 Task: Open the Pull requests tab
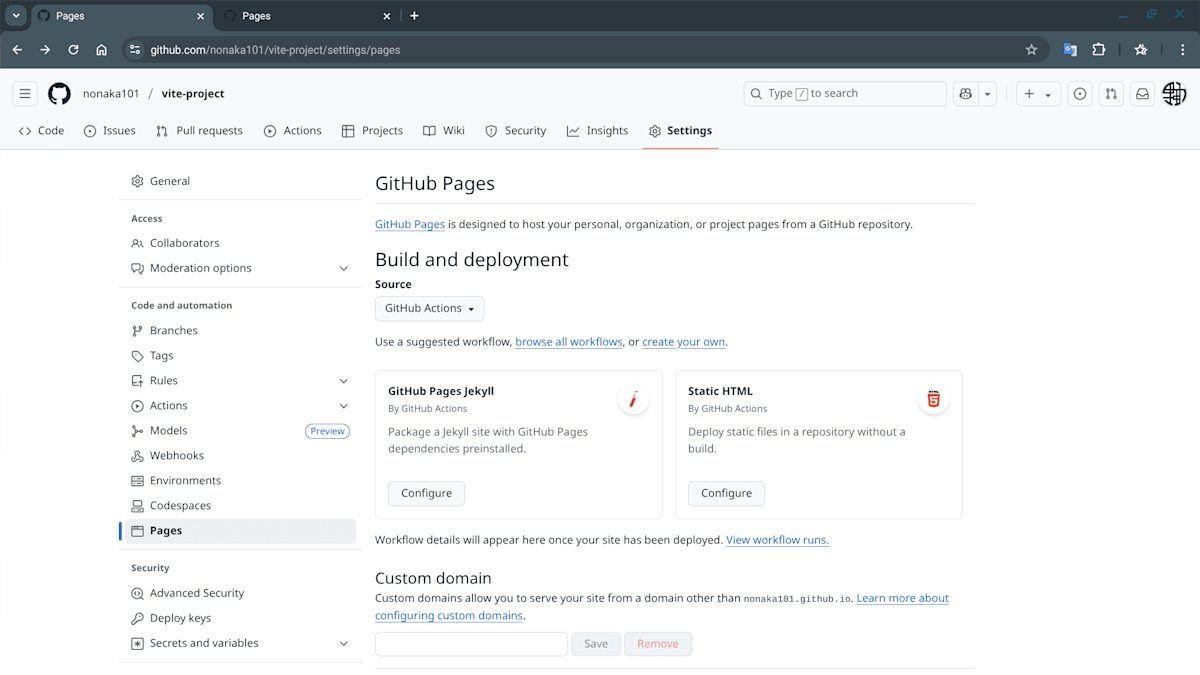coord(199,131)
